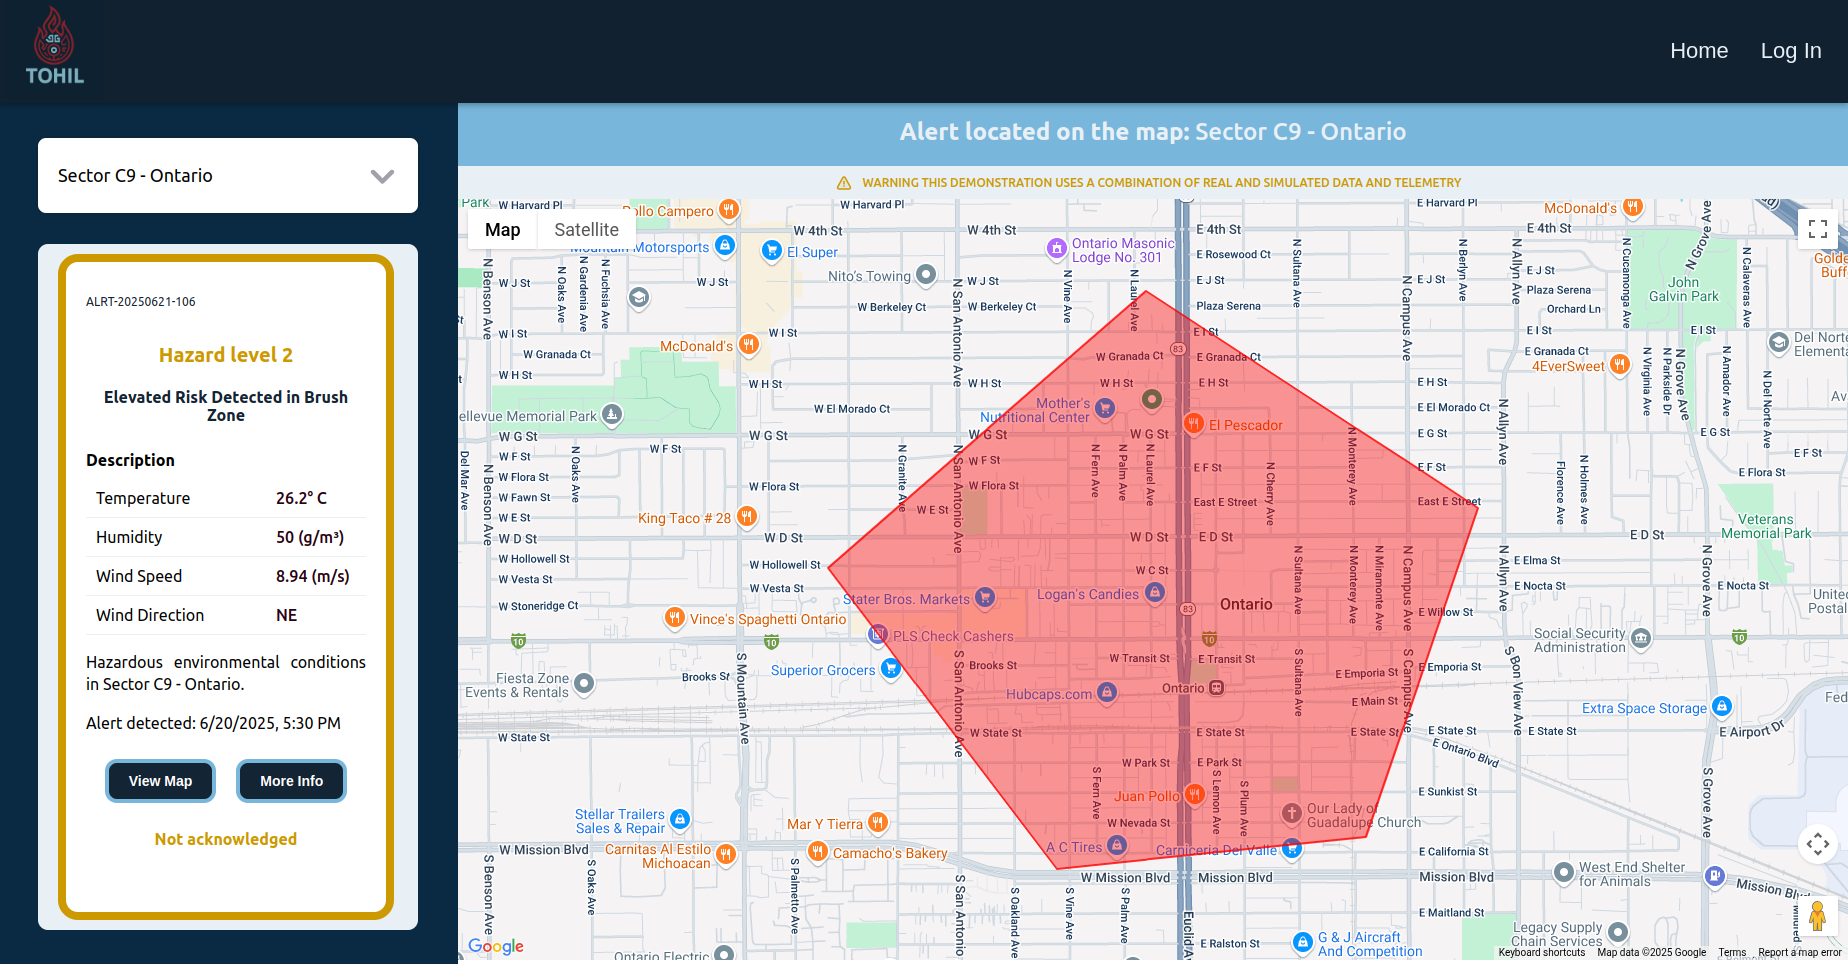Click the Mother's Nutritional Center marker
This screenshot has height=964, width=1848.
(1105, 408)
